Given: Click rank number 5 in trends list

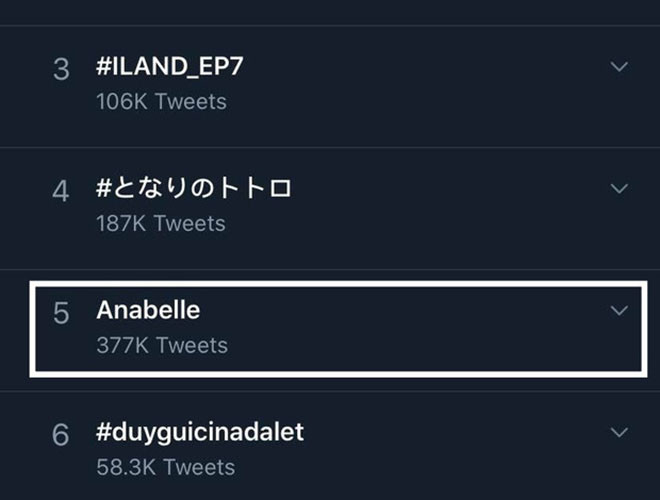Looking at the screenshot, I should point(61,314).
